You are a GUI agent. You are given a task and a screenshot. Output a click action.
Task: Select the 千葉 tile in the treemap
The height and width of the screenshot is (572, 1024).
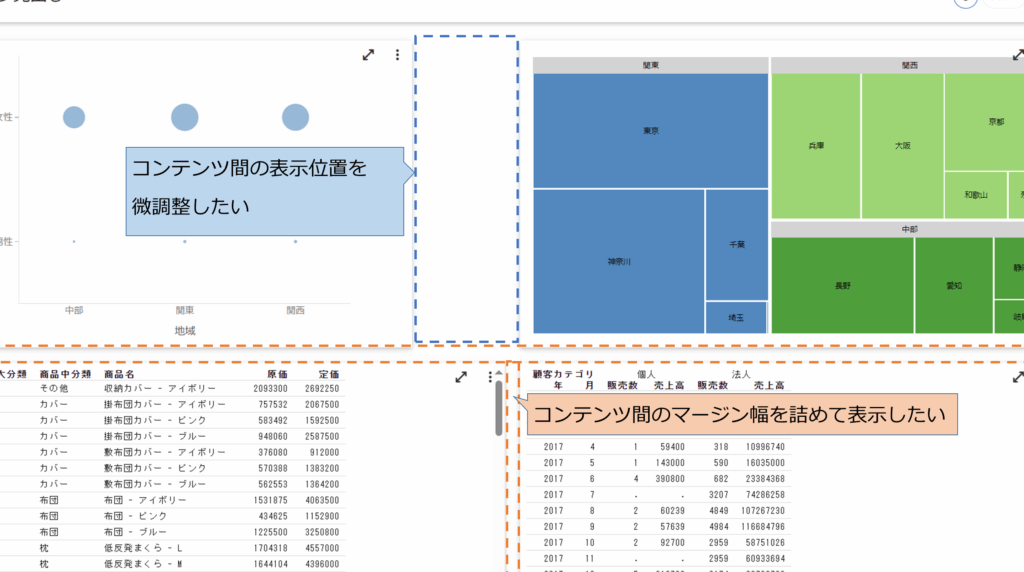(x=736, y=244)
